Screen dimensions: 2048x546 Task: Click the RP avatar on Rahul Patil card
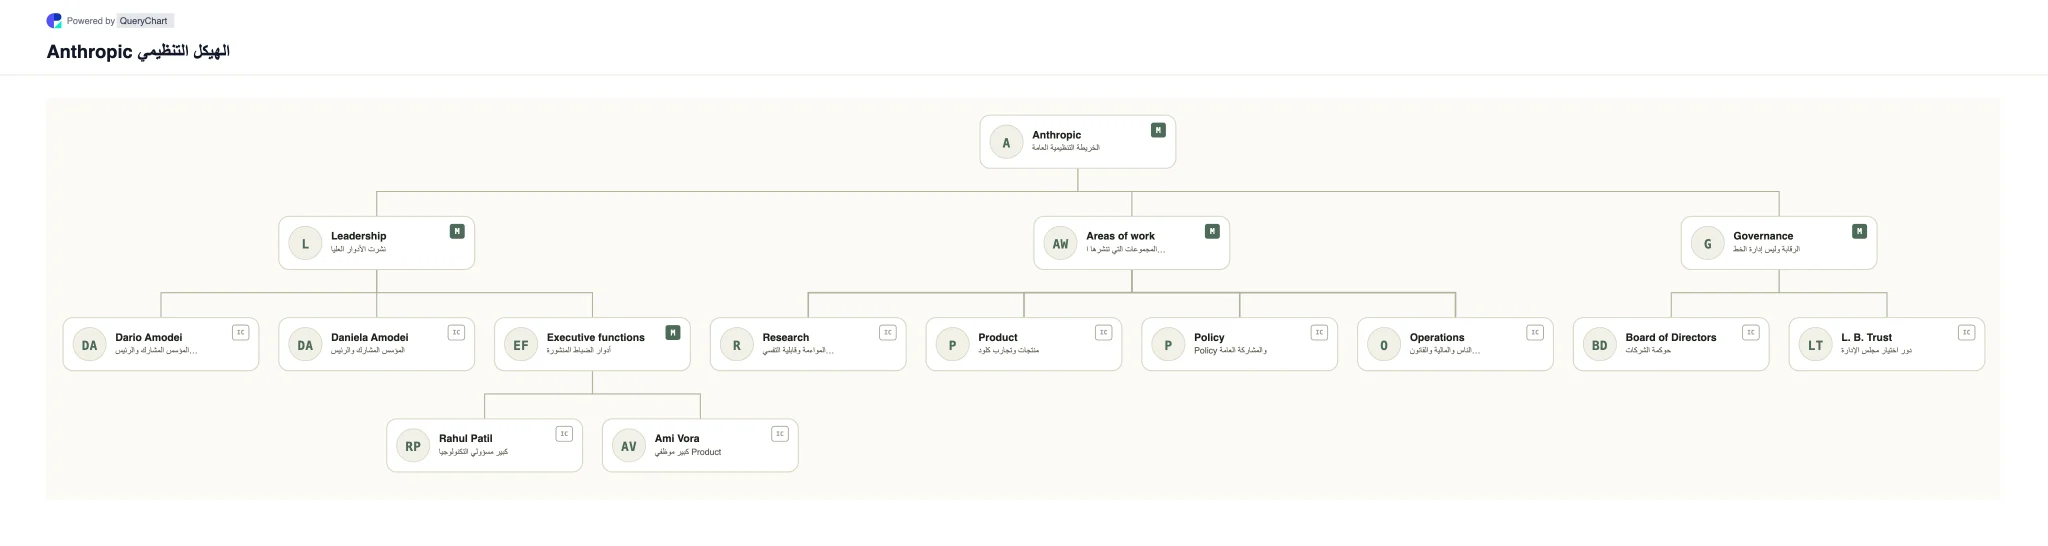point(413,446)
